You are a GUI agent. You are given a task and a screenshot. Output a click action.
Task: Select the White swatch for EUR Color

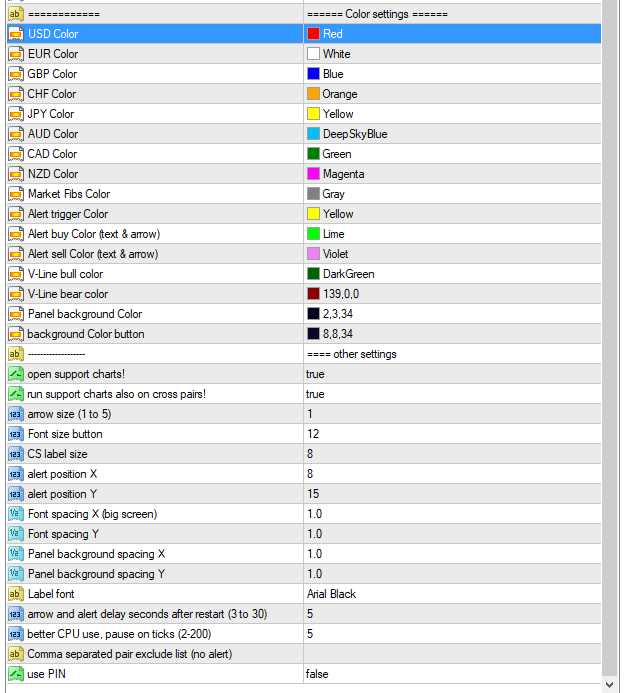(x=313, y=53)
